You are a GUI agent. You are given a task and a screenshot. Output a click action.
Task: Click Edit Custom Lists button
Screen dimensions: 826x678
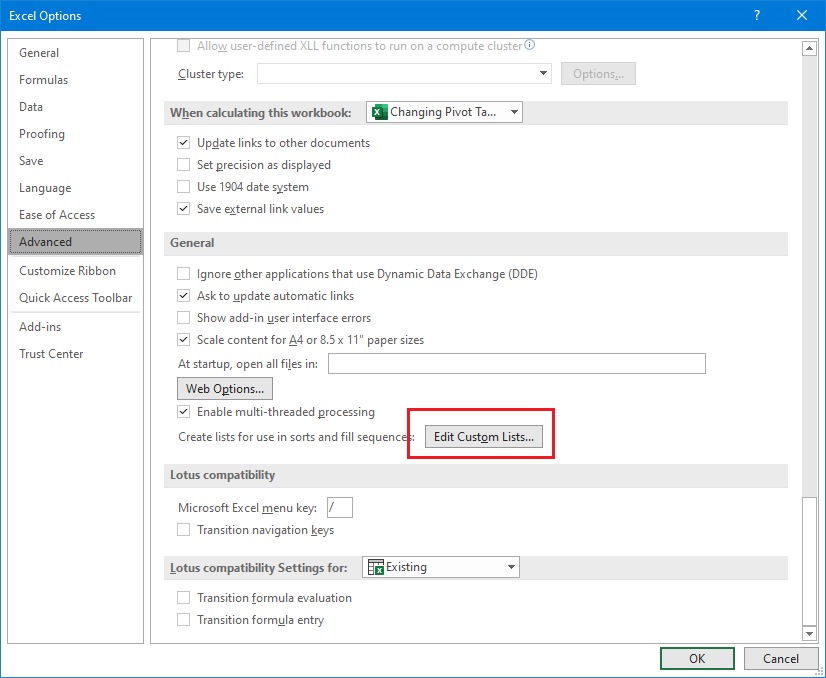tap(484, 437)
